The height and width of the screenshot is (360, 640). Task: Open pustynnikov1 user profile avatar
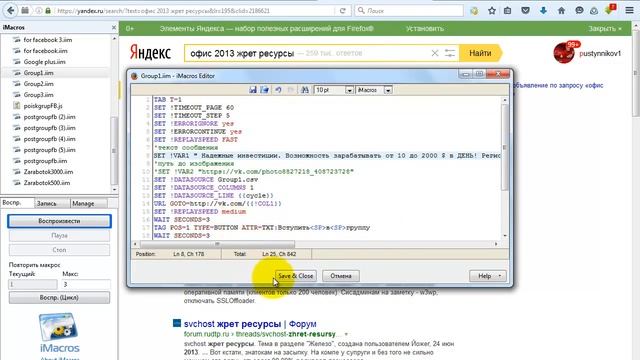[564, 53]
